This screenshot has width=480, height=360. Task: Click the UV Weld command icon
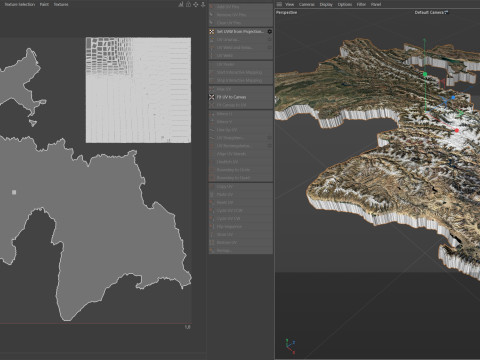(x=211, y=56)
